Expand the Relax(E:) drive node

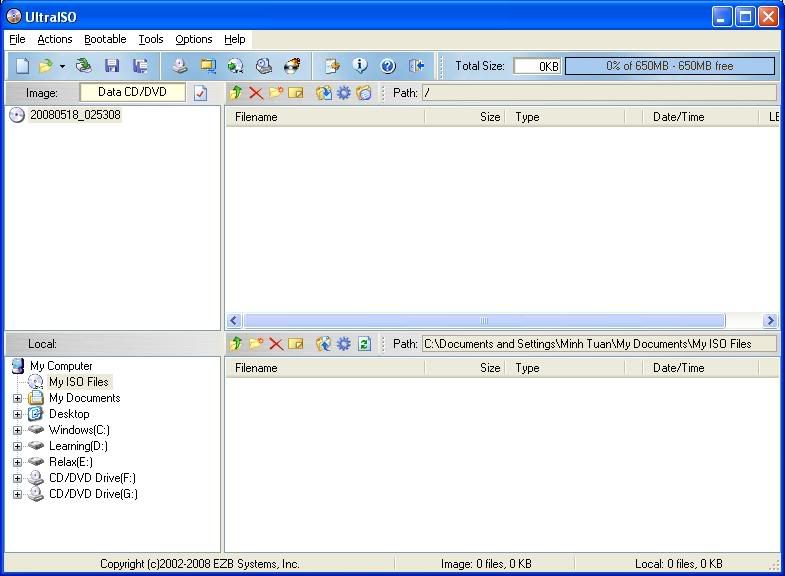tap(18, 462)
